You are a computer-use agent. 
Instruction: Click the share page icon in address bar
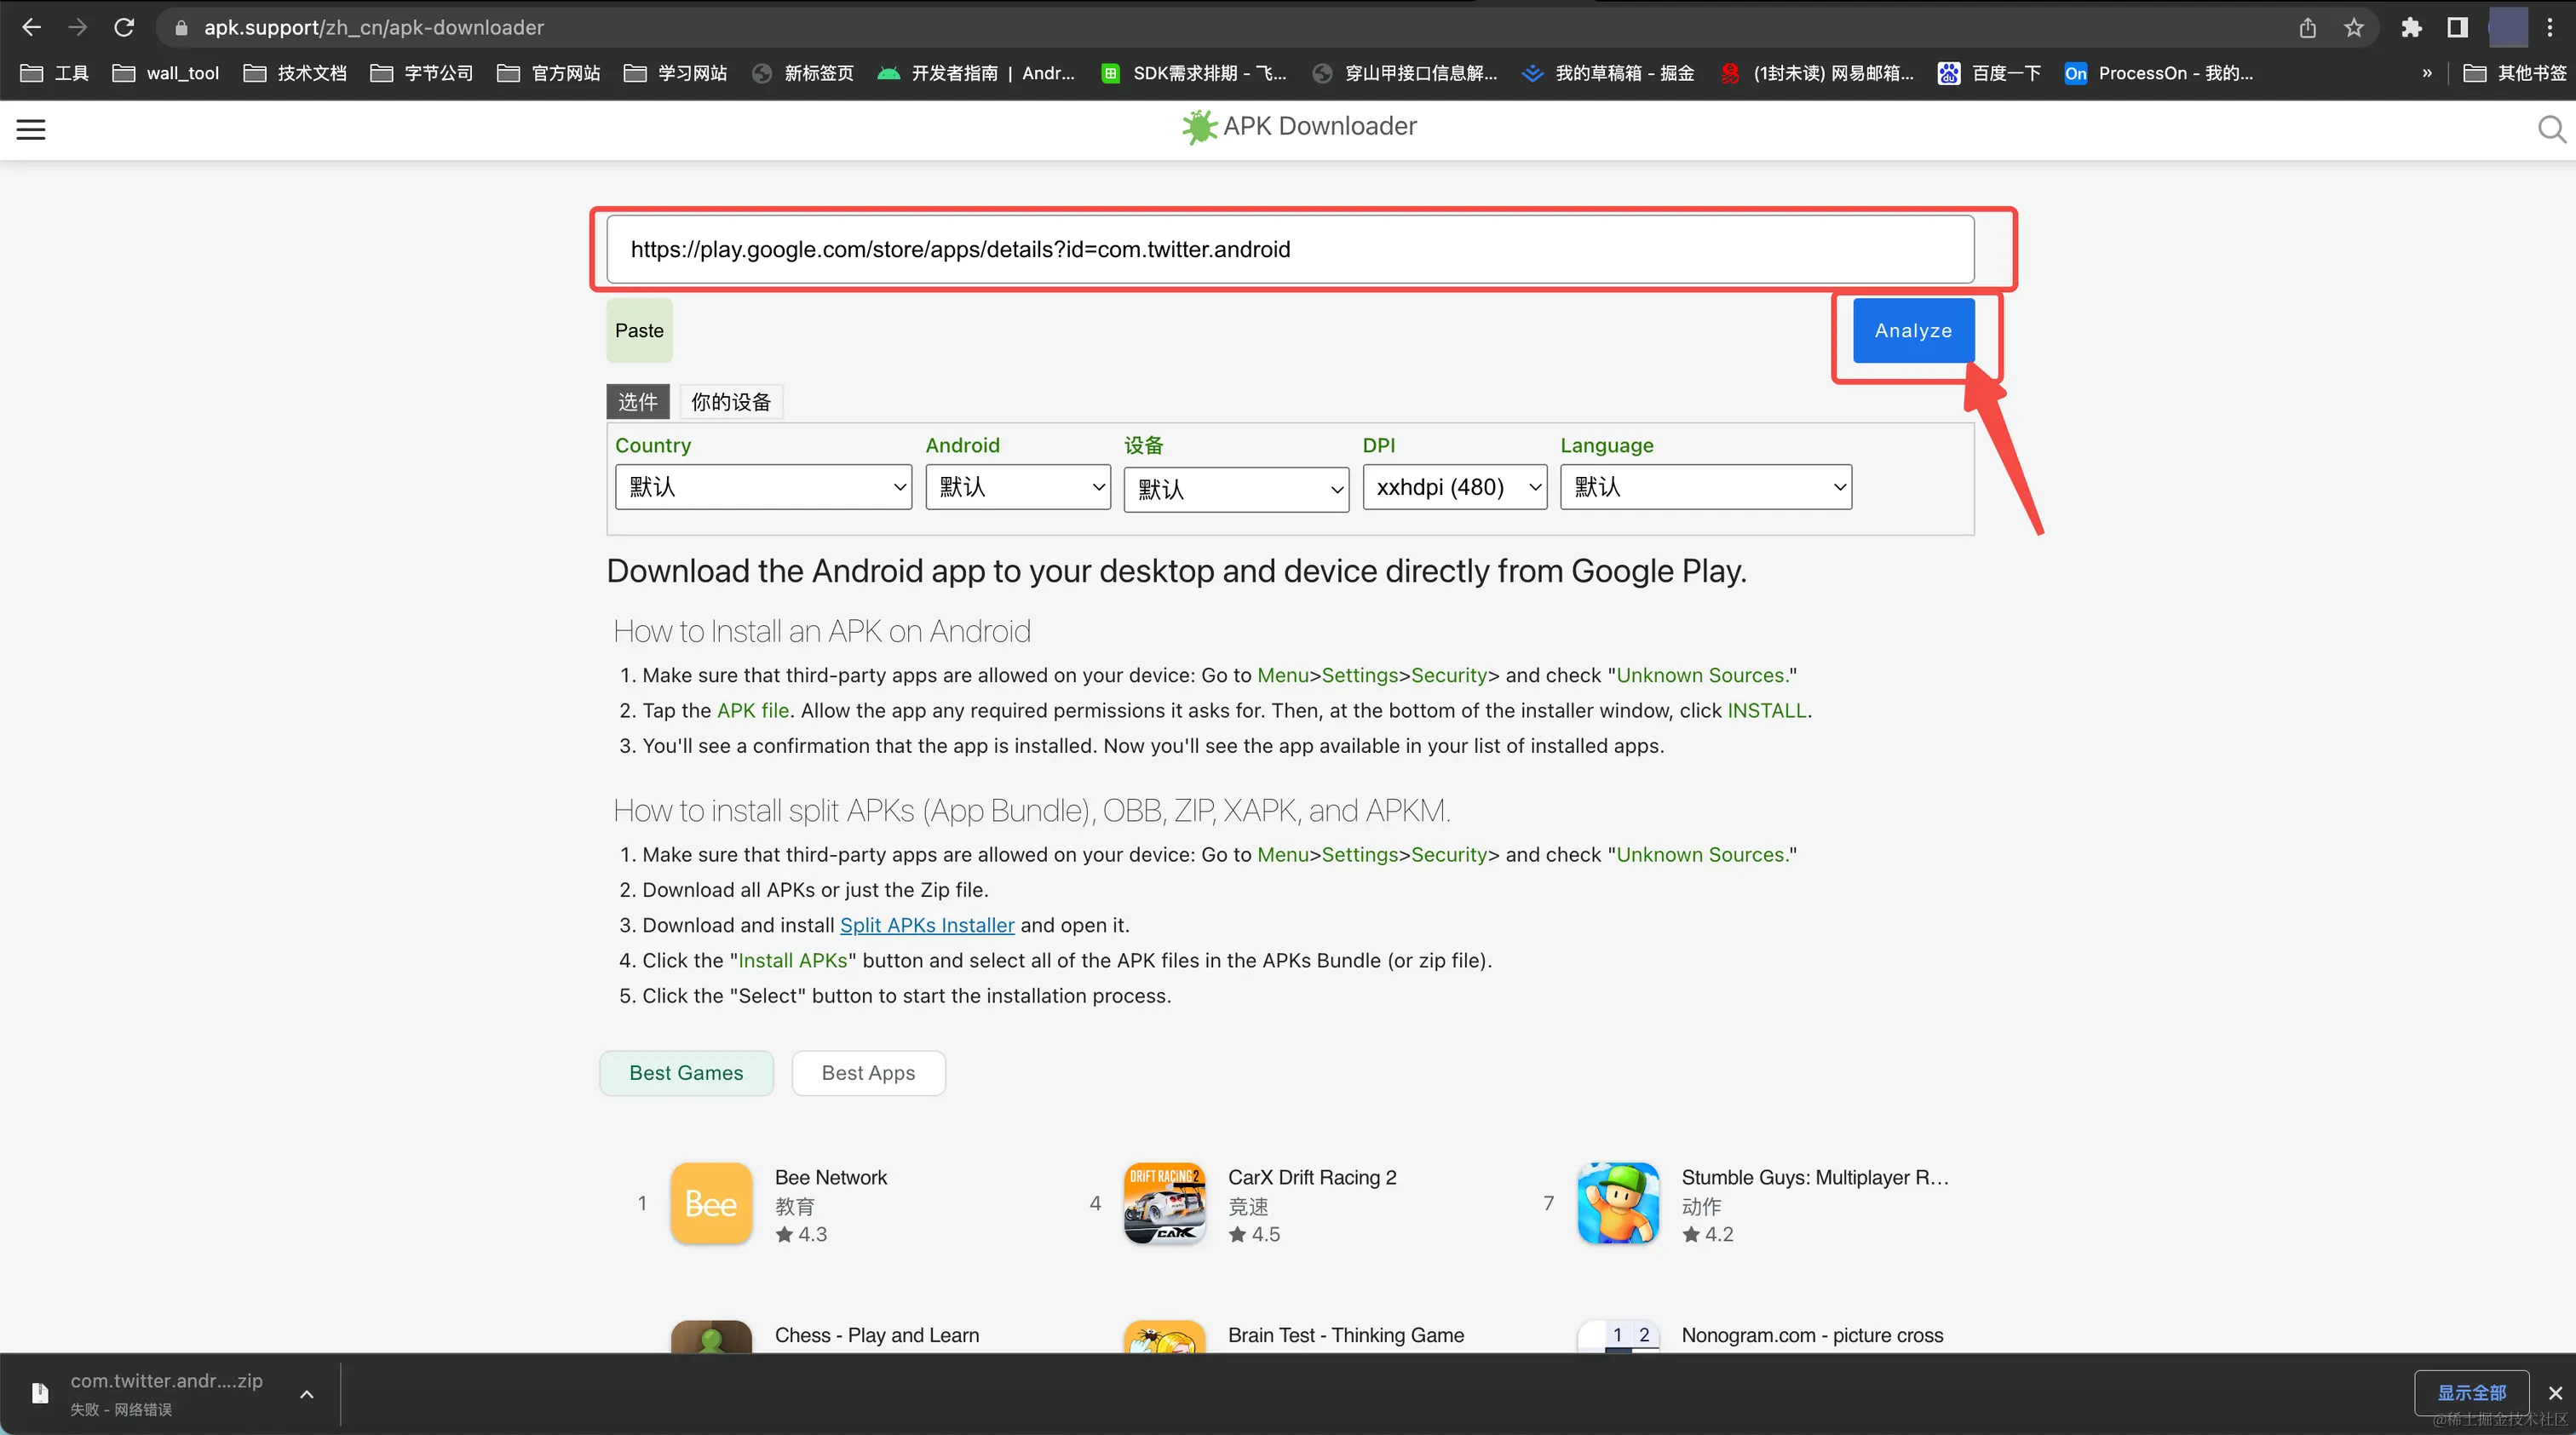[x=2307, y=27]
